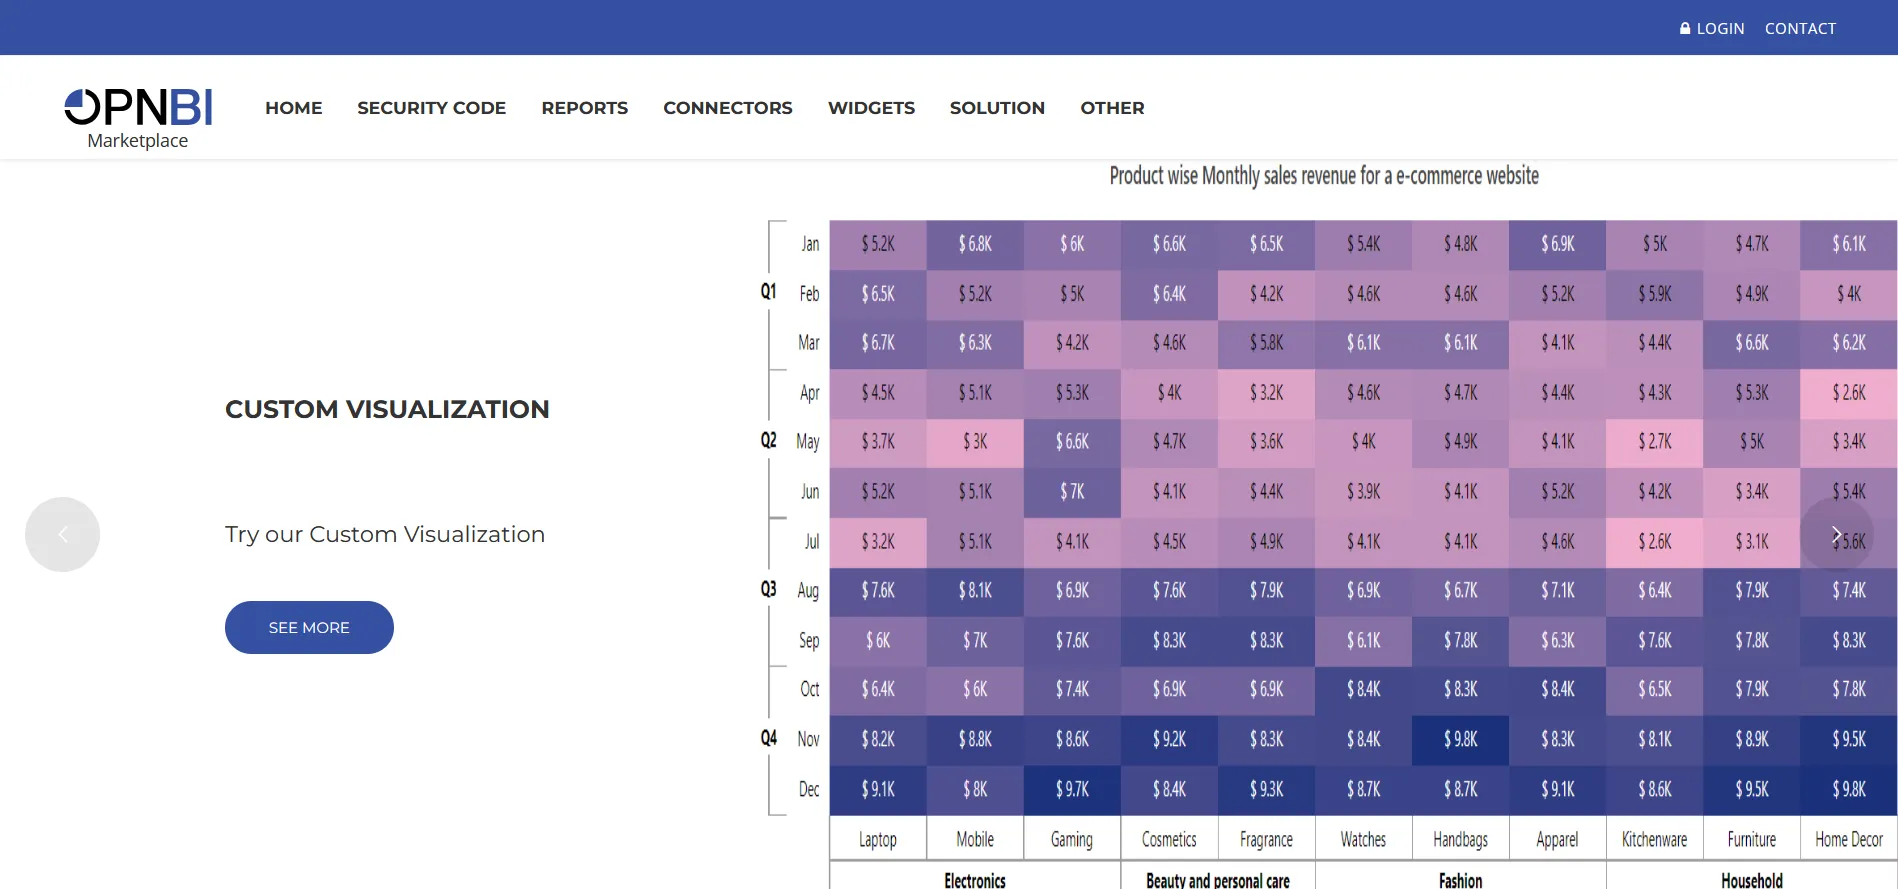
Task: Select the Home Decor April $2.6K cell
Action: click(x=1849, y=393)
